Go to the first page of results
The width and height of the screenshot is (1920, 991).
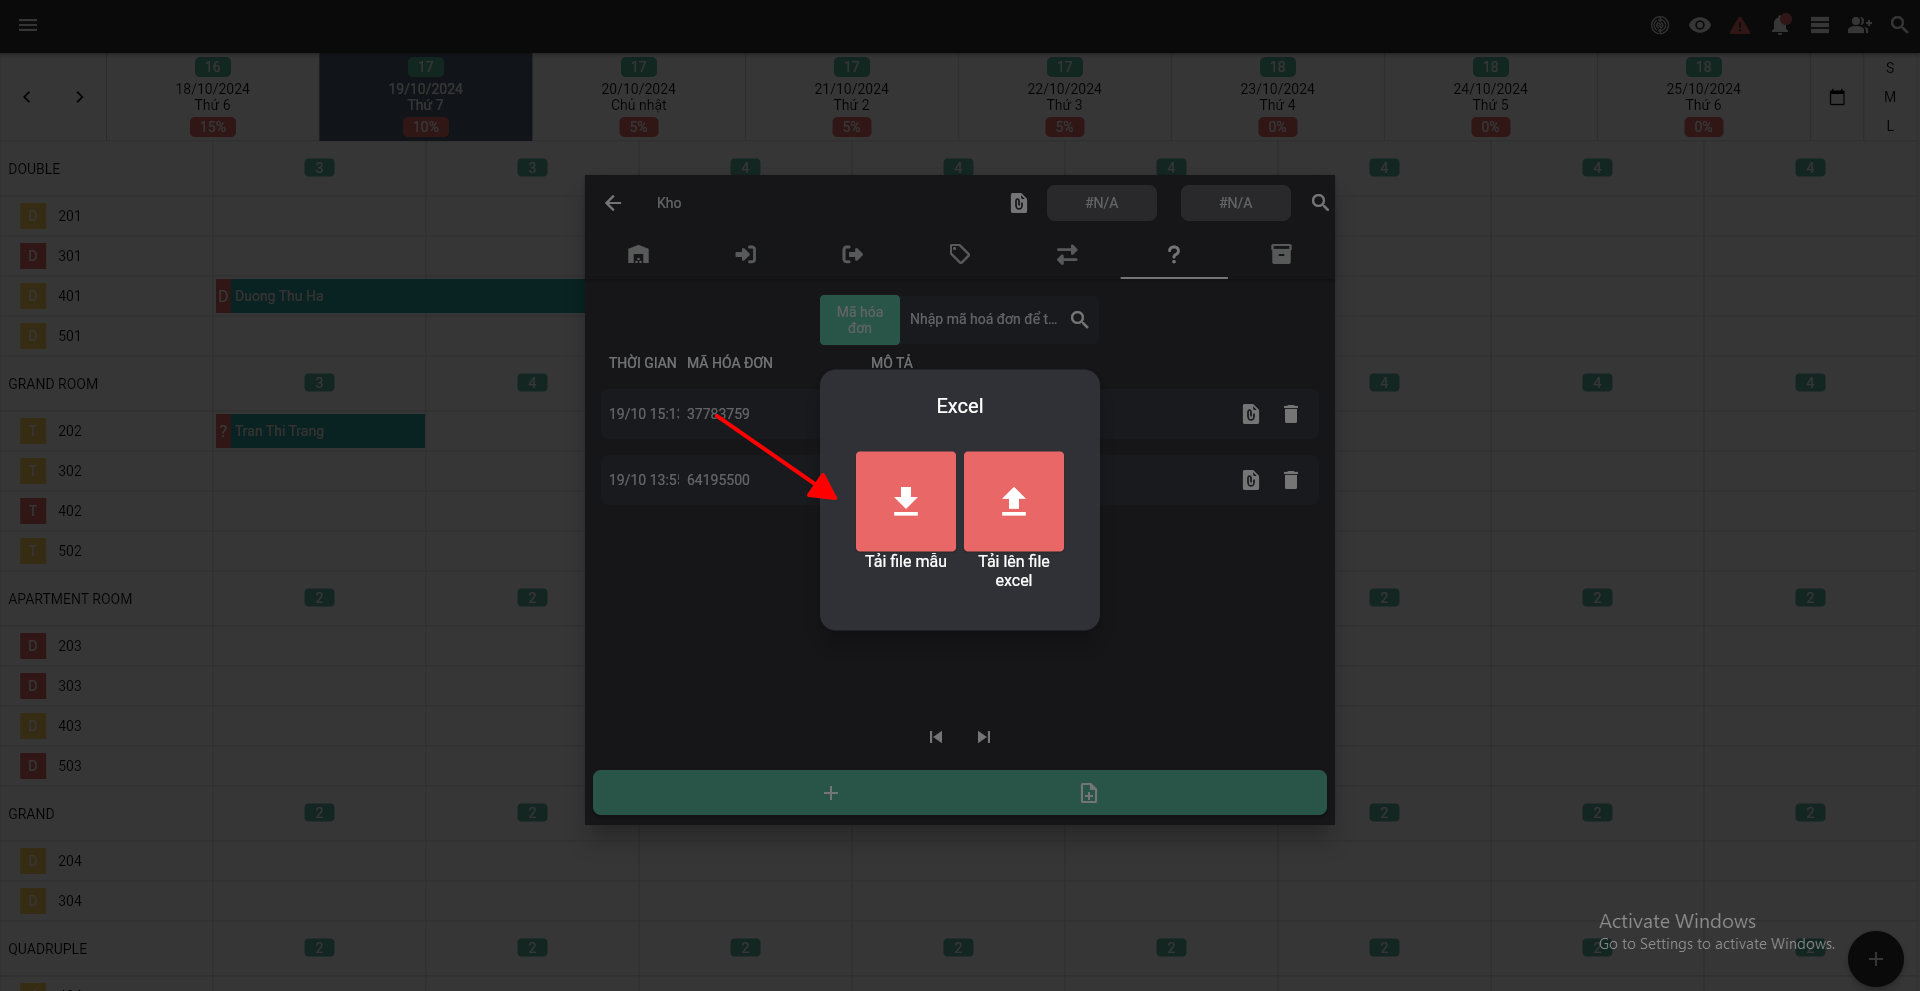pyautogui.click(x=936, y=737)
